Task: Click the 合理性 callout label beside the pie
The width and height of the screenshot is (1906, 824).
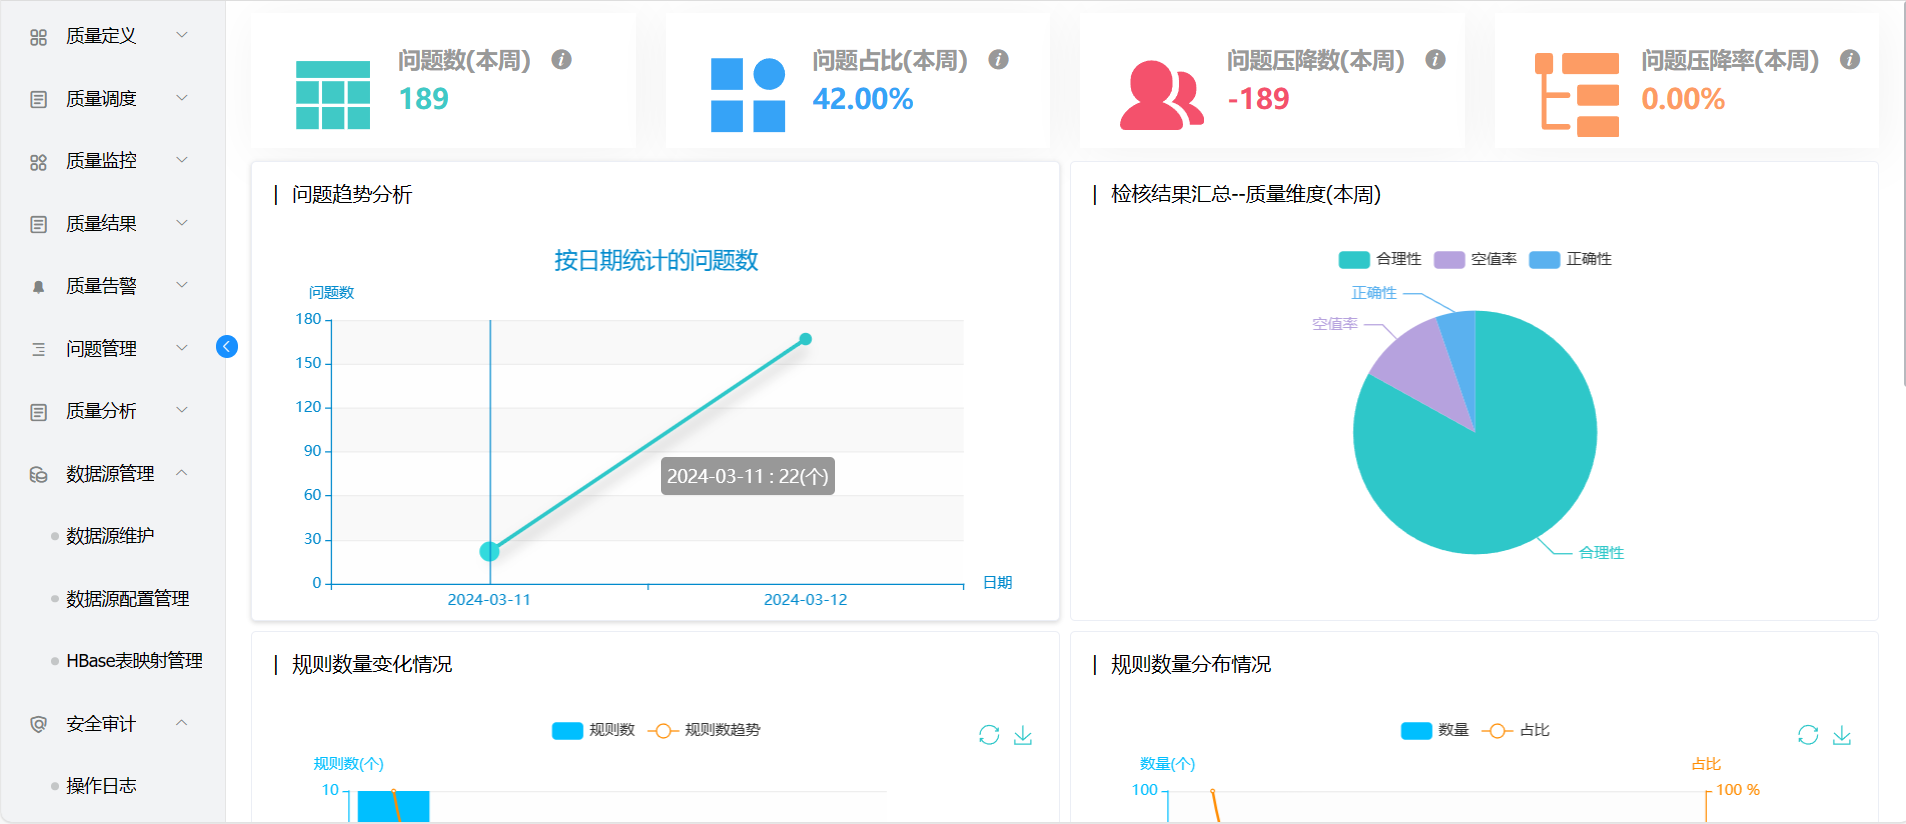Action: 1601,553
